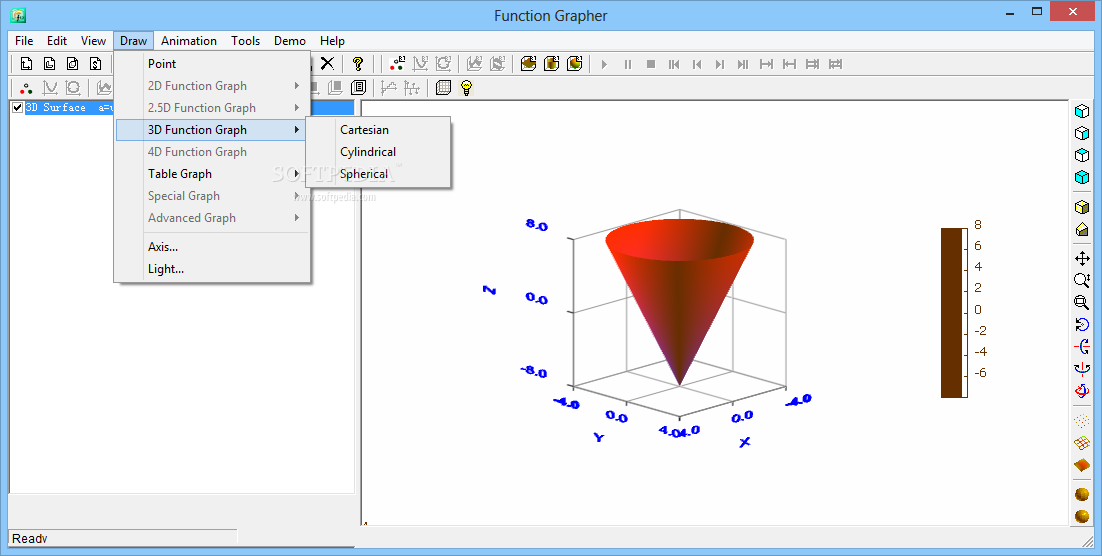This screenshot has height=556, width=1102.
Task: Click the document icon marked with D
Action: tap(72, 64)
